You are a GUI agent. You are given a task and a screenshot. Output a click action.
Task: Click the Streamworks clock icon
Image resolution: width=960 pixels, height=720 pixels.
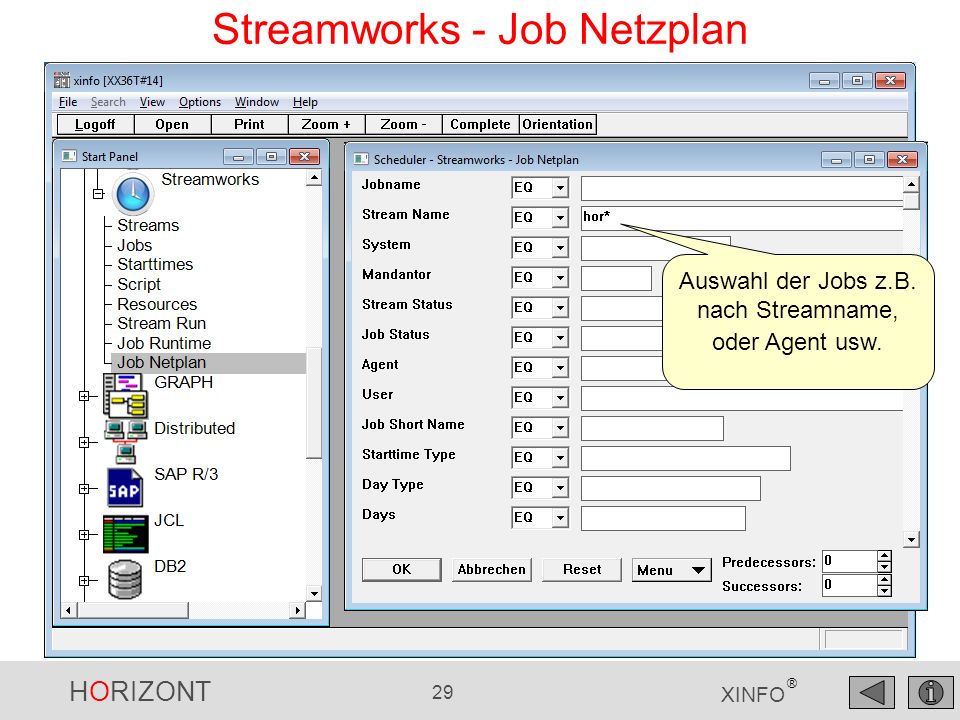pyautogui.click(x=133, y=193)
